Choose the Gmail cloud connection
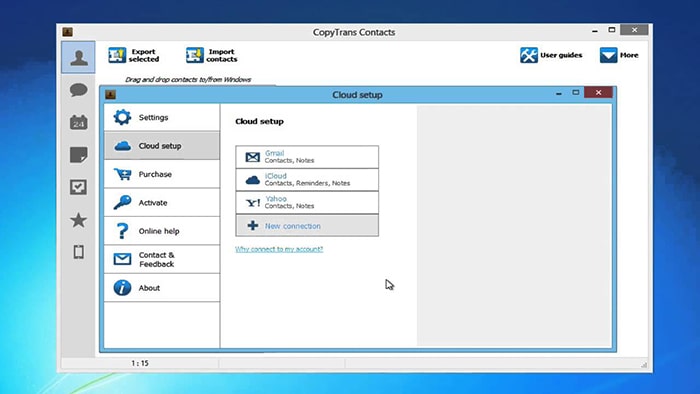This screenshot has width=700, height=394. [307, 157]
